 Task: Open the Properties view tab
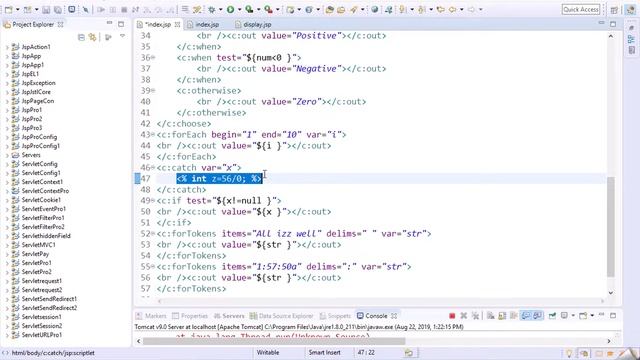(190, 316)
